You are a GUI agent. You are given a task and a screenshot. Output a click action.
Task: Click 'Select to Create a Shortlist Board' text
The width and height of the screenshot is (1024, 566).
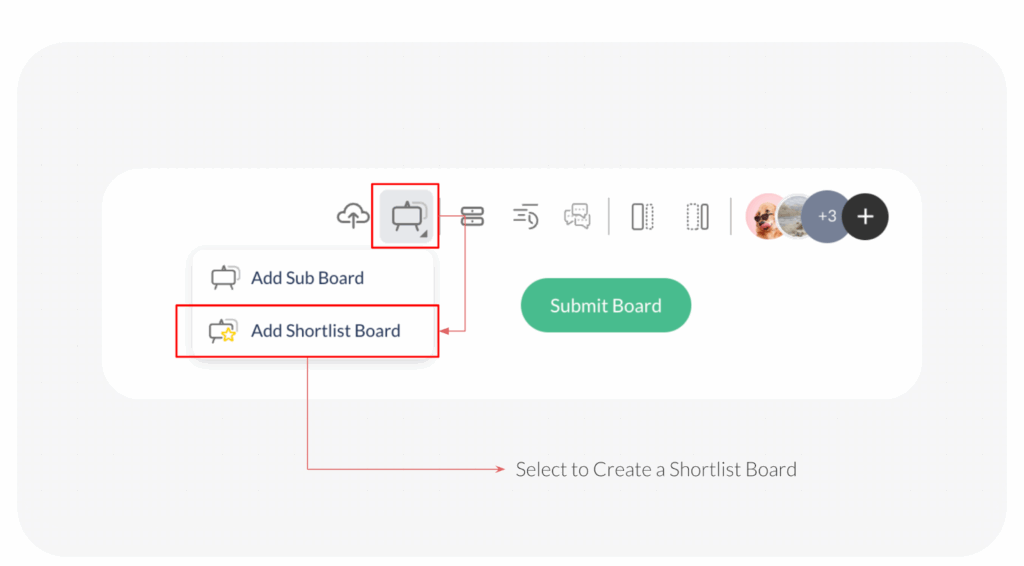pyautogui.click(x=656, y=469)
